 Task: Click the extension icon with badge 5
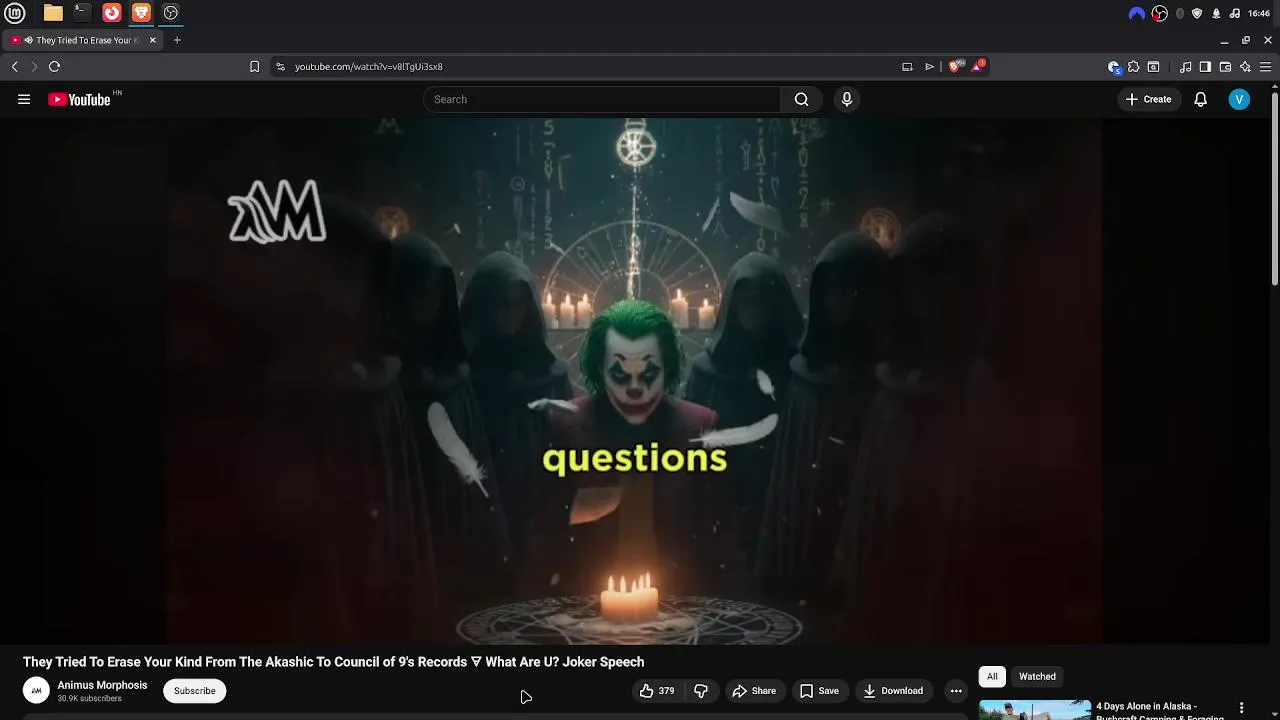pos(1114,67)
